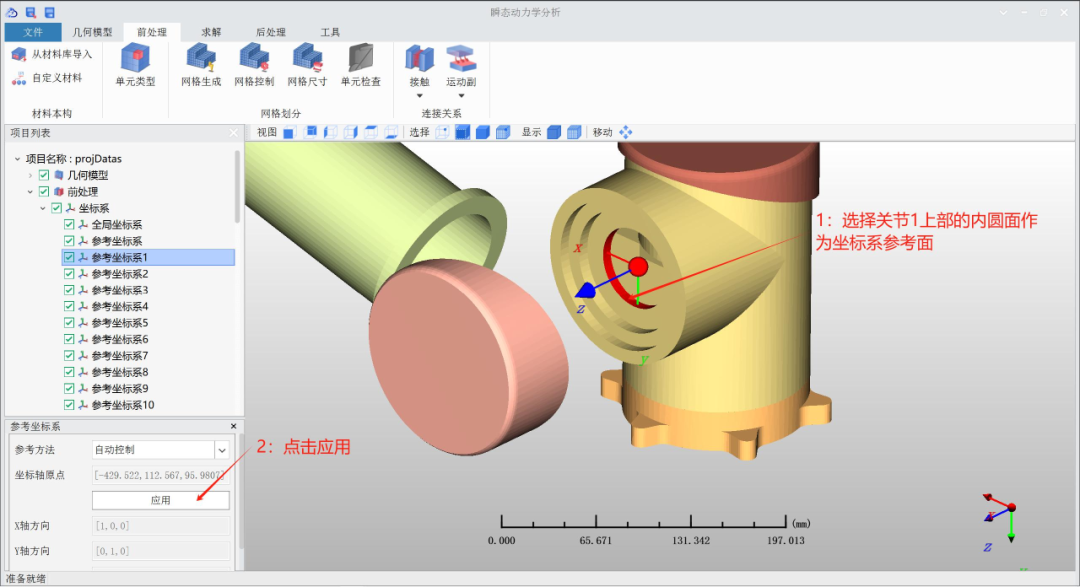This screenshot has width=1080, height=587.
Task: Open the 接触 dropdown arrow
Action: click(419, 96)
